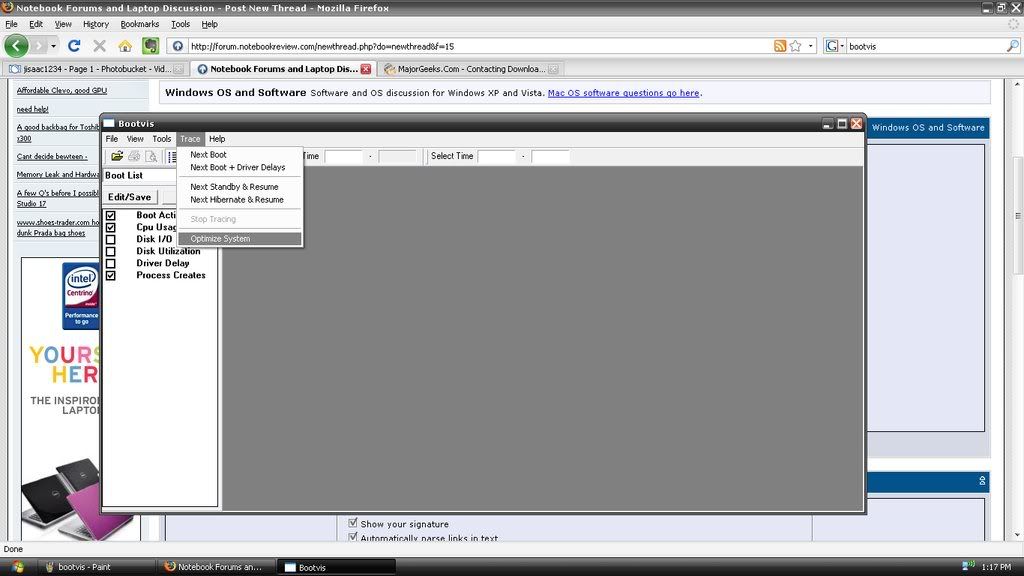Click the Intel Centrino ad image
This screenshot has height=576, width=1024.
tap(80, 296)
